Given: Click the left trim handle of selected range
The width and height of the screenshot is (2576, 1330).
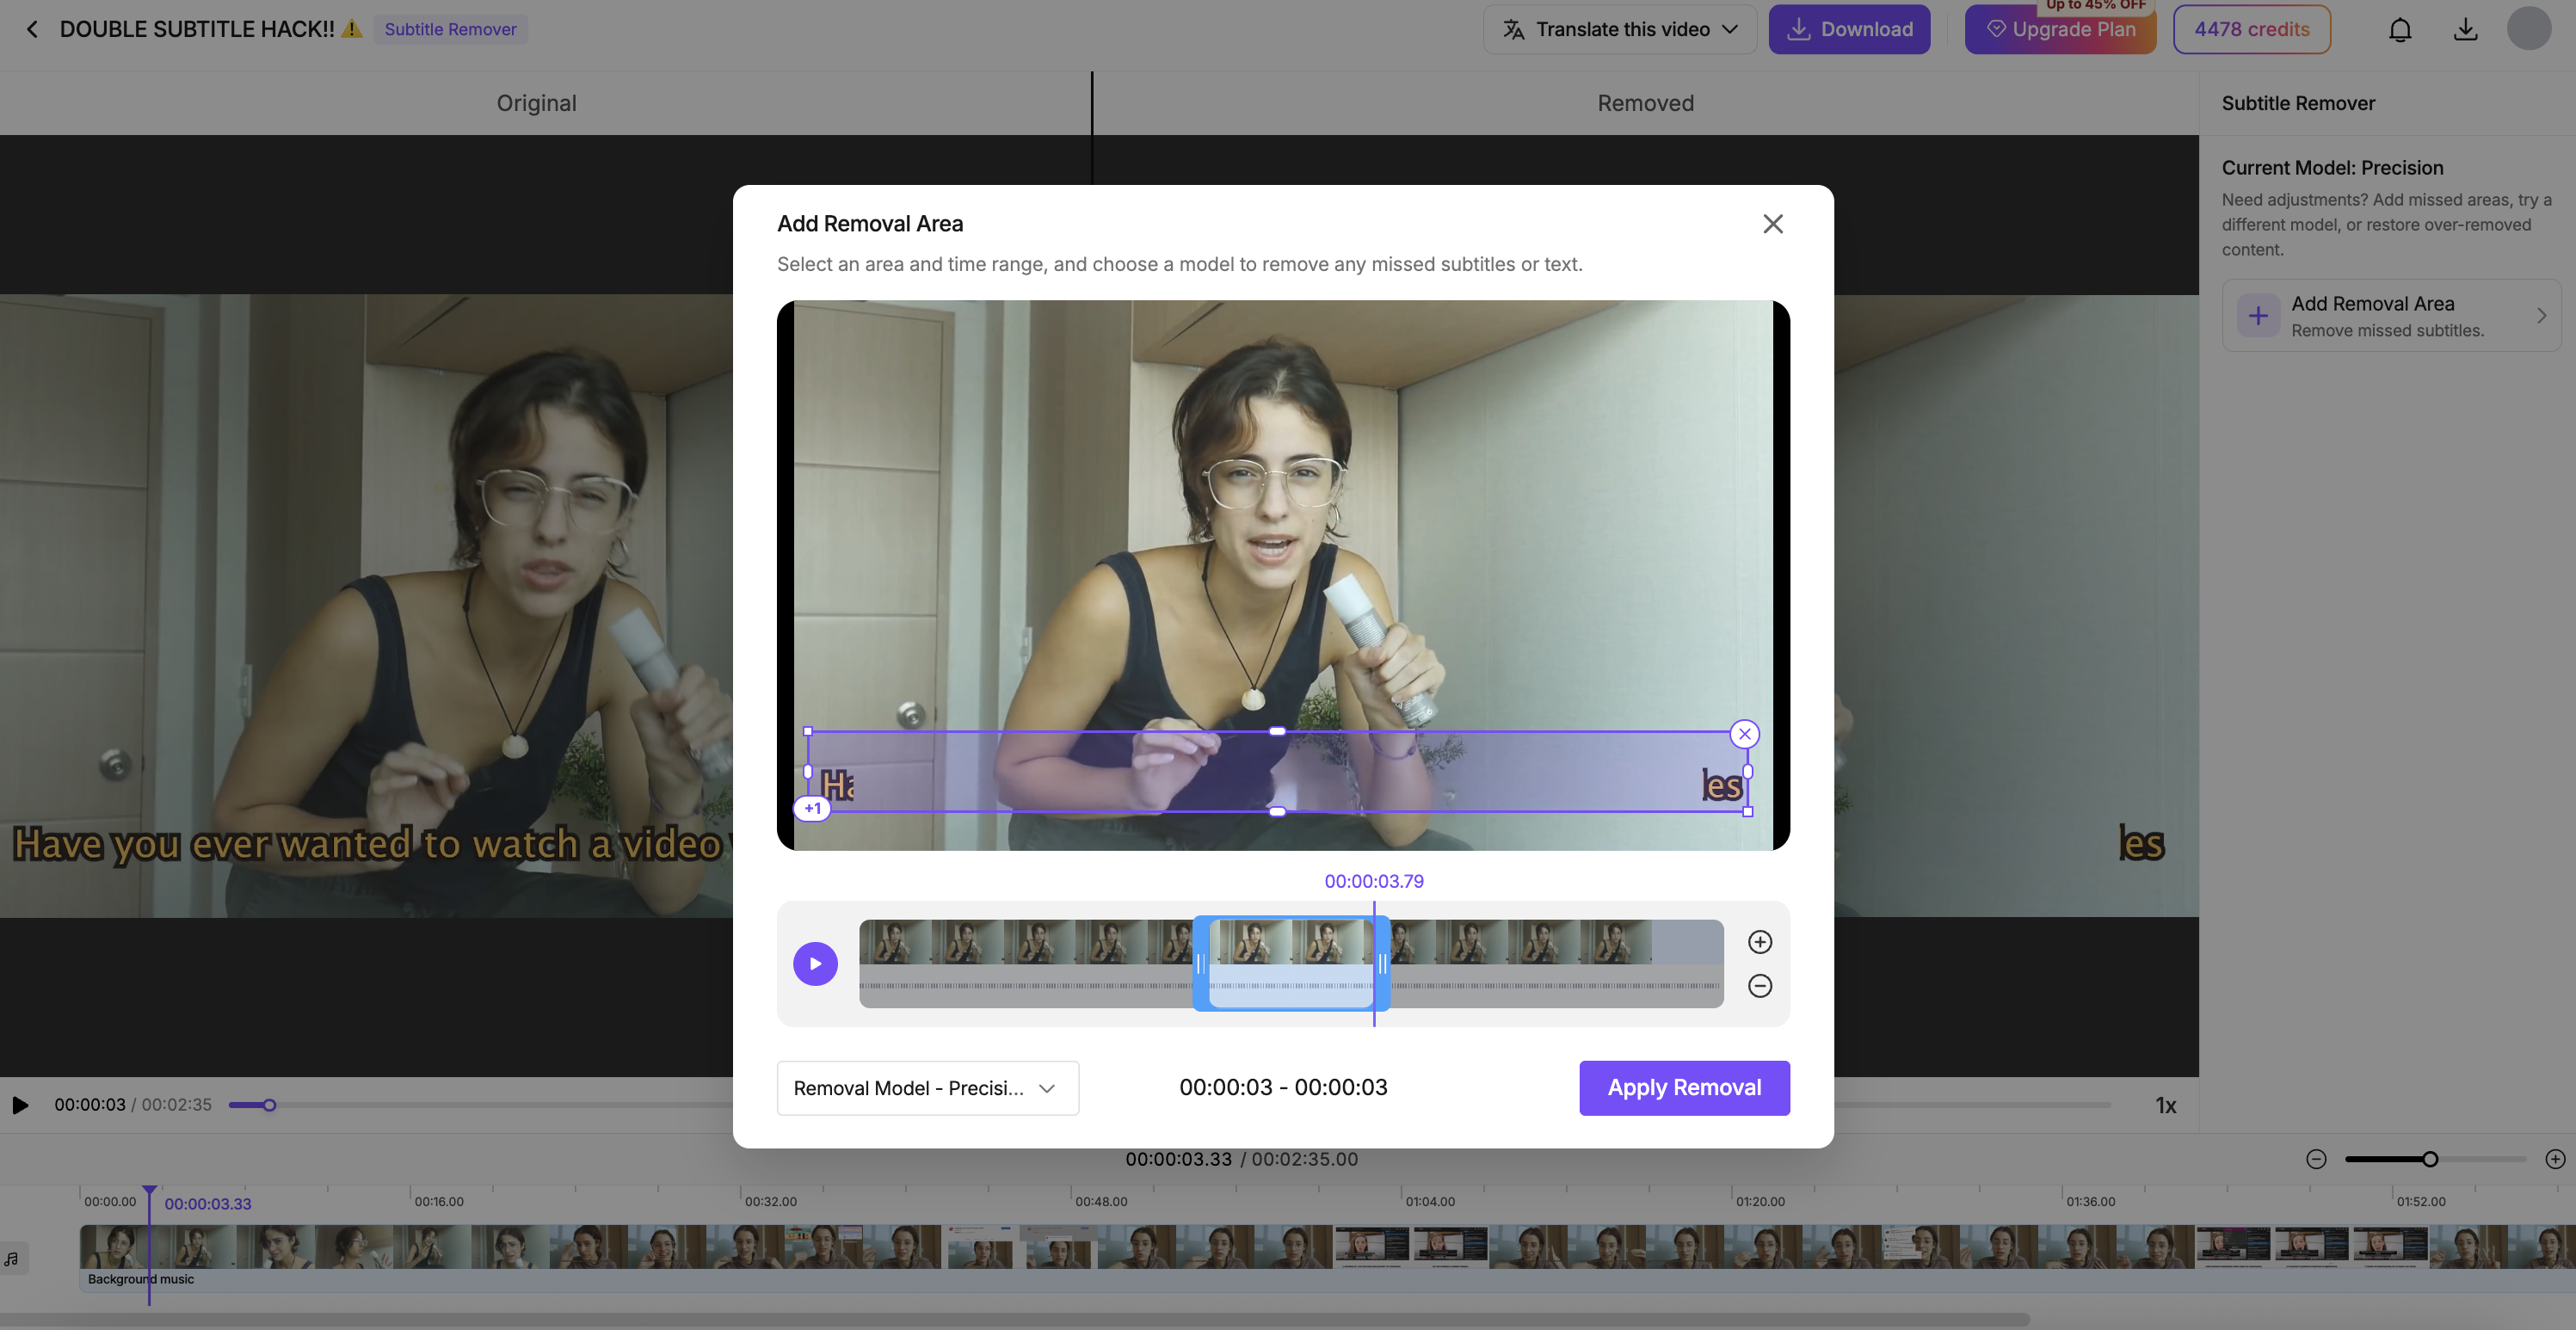Looking at the screenshot, I should point(1200,964).
